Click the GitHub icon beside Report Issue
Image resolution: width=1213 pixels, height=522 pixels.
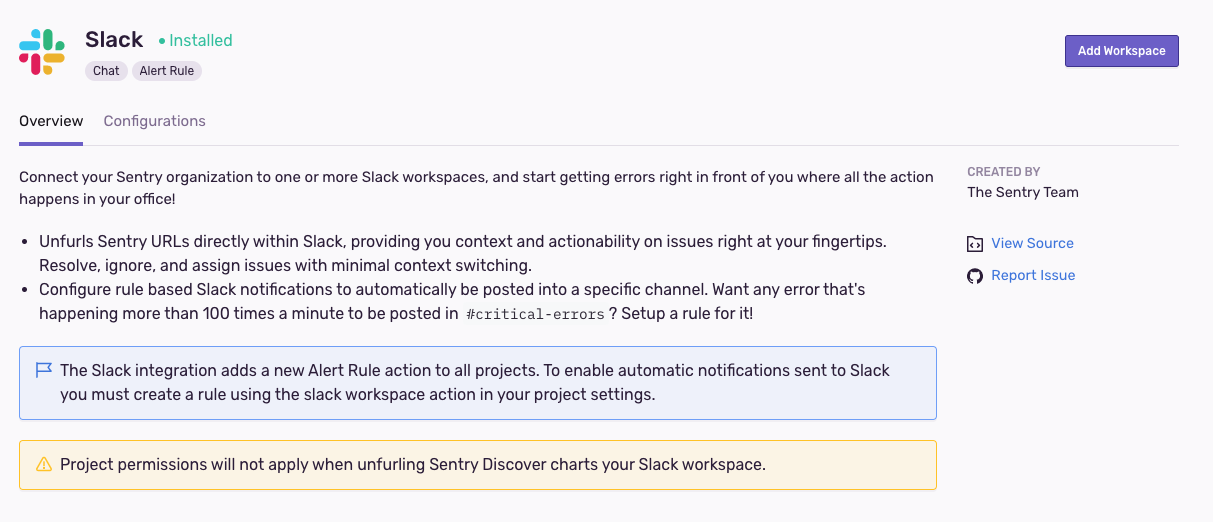click(x=975, y=276)
